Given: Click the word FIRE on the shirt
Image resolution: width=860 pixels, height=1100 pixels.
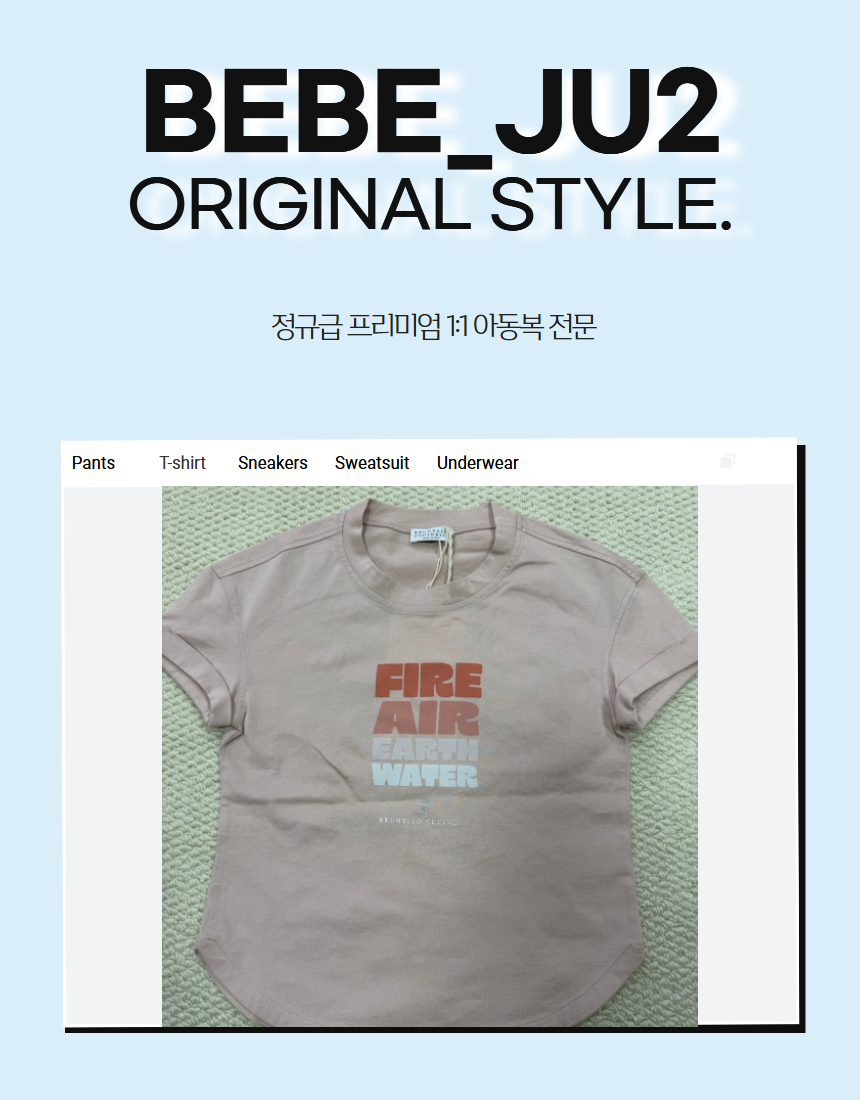Looking at the screenshot, I should [429, 680].
